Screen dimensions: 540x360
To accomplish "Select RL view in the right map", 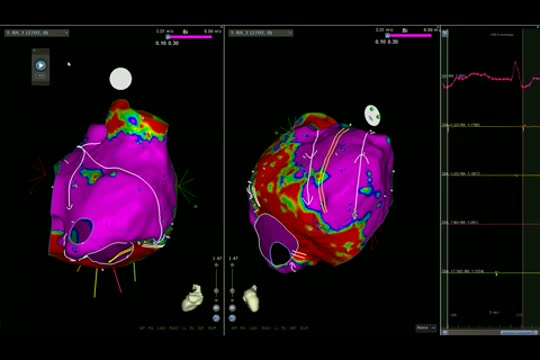I will [283, 328].
